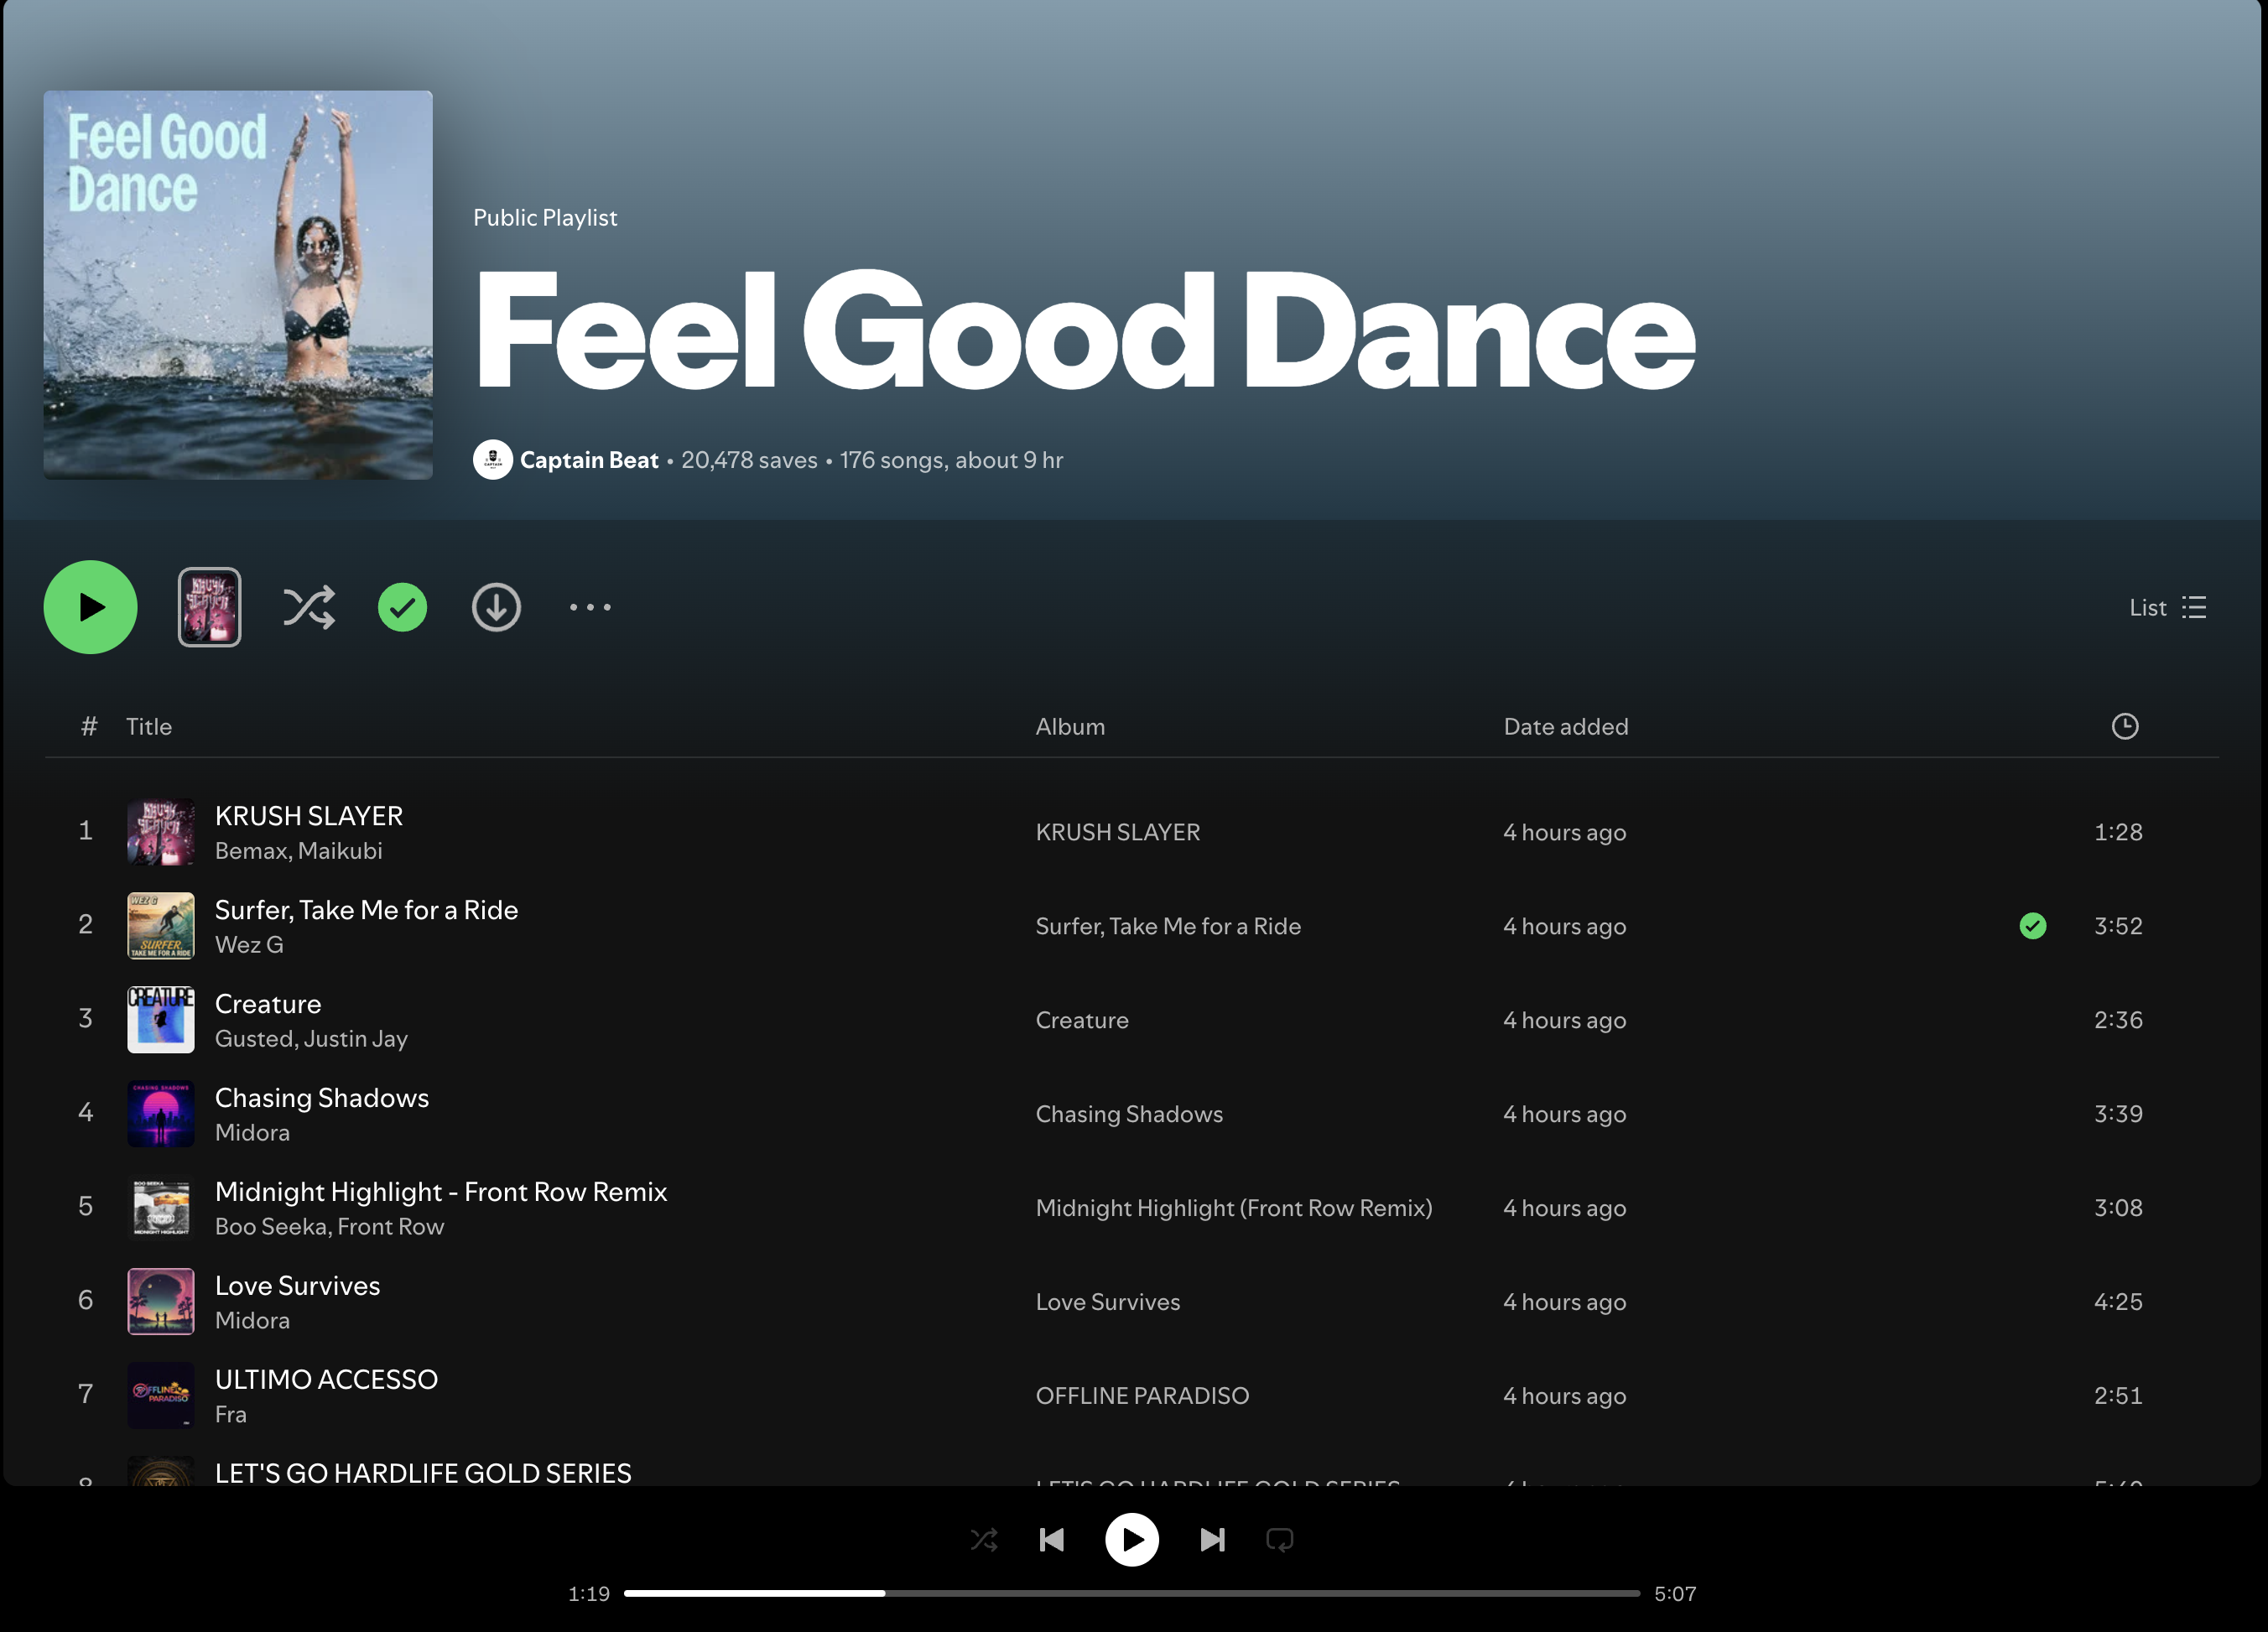Select the KRUSH SLAYER track title
This screenshot has width=2268, height=1632.
tap(309, 816)
